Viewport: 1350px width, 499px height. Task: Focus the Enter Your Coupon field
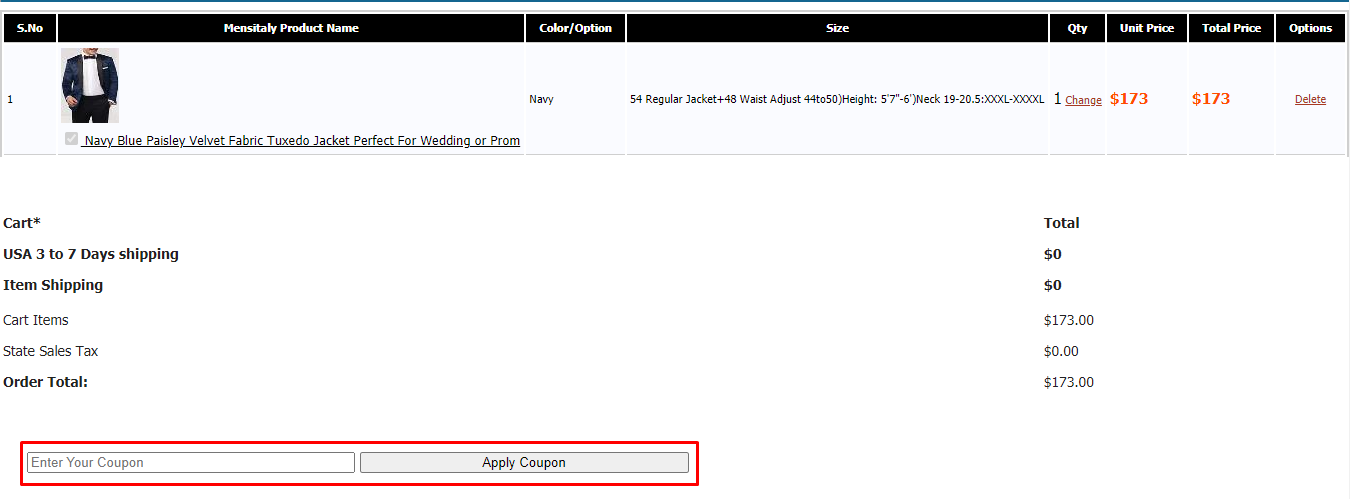(191, 462)
